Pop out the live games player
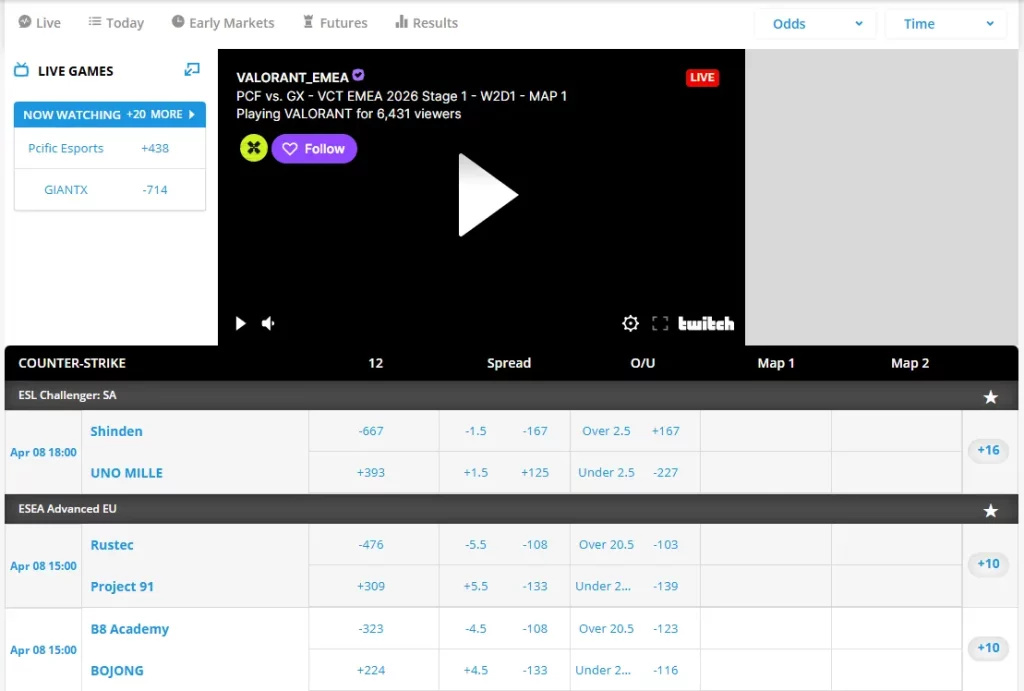1024x691 pixels. pyautogui.click(x=191, y=69)
